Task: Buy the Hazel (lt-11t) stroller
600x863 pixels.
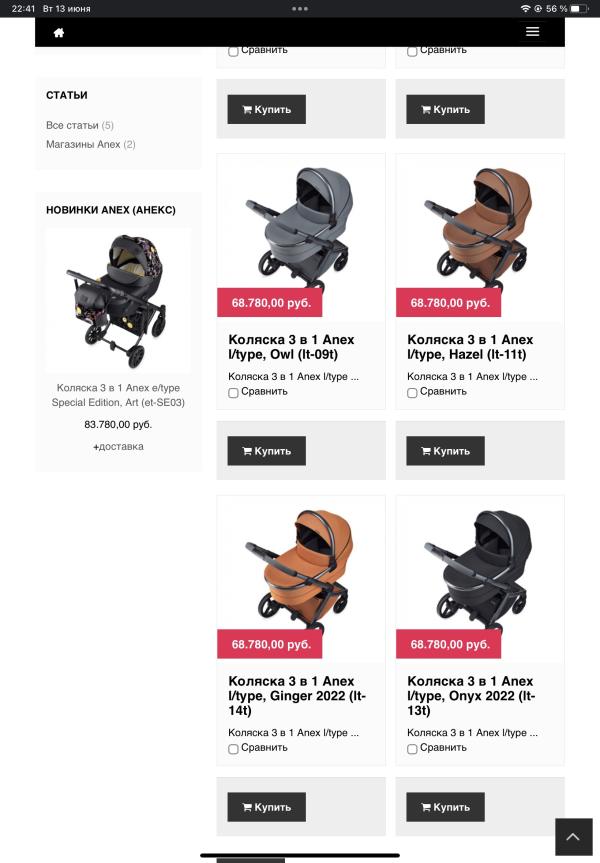Action: point(445,451)
